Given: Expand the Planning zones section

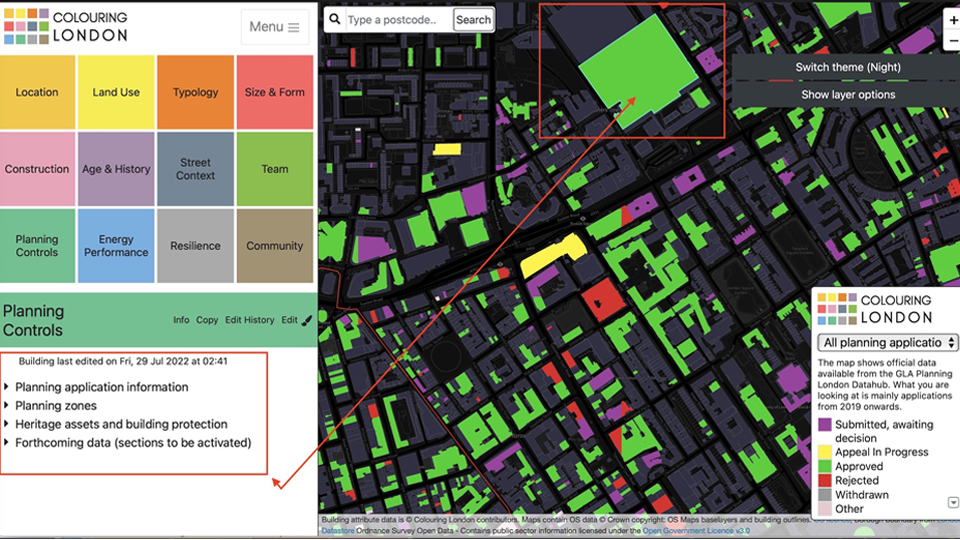Looking at the screenshot, I should tap(55, 406).
